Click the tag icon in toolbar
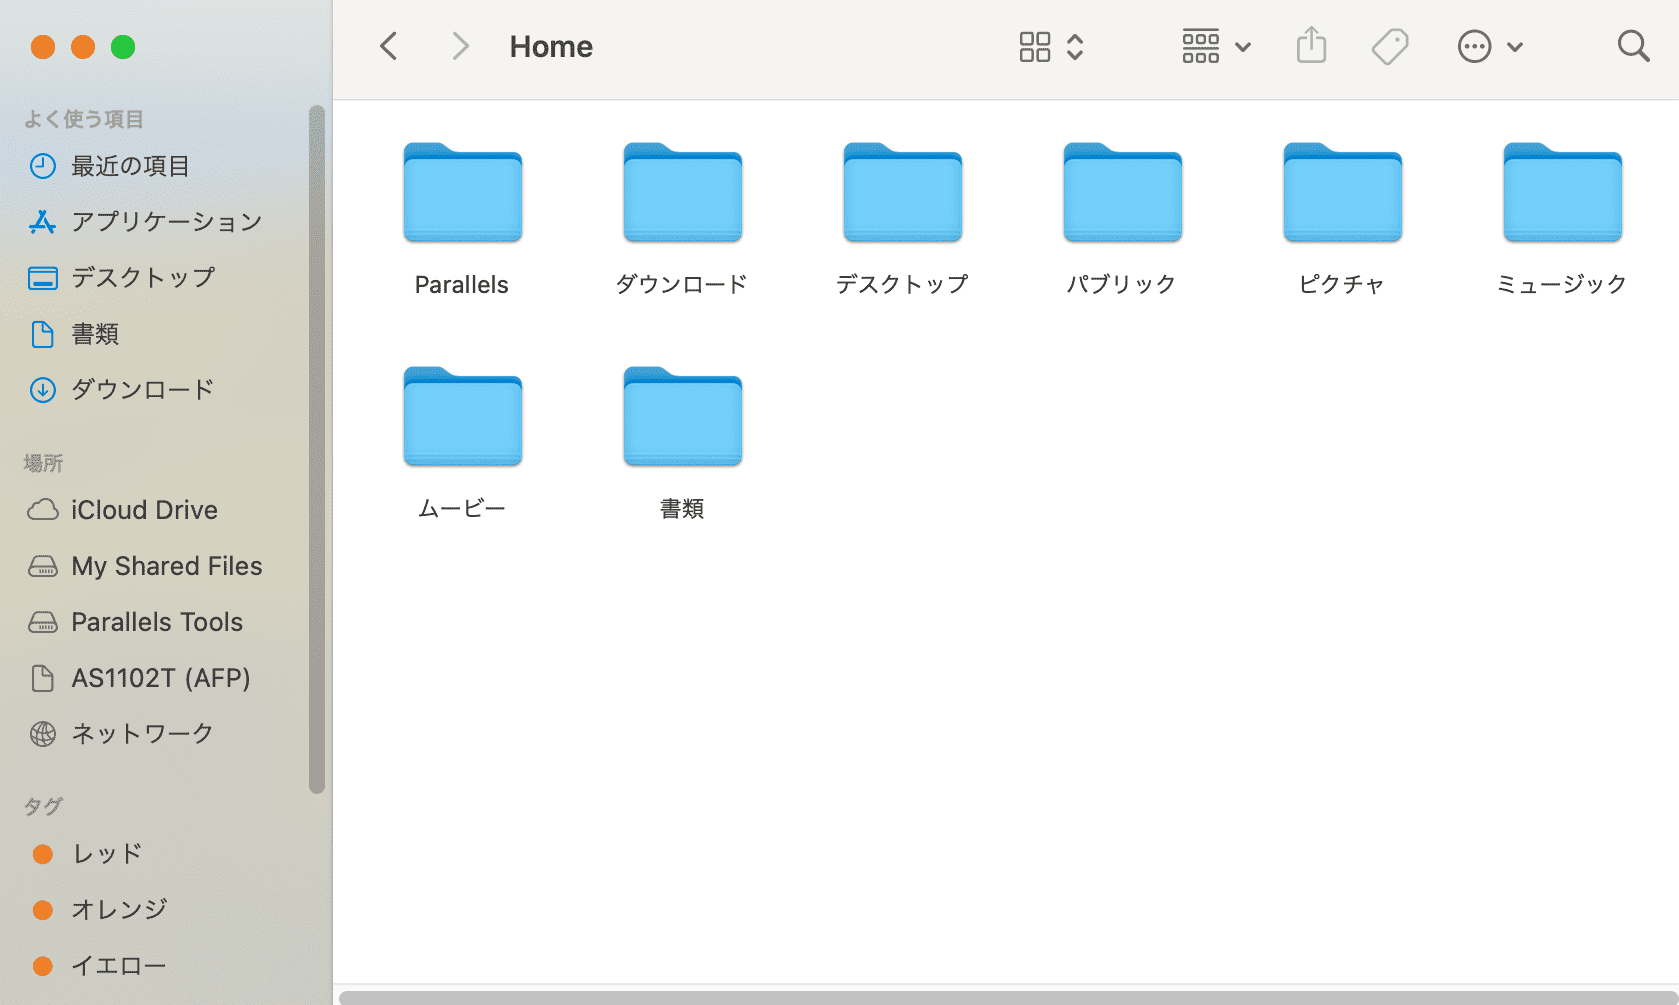Screen dimensions: 1679x1005 (1390, 46)
